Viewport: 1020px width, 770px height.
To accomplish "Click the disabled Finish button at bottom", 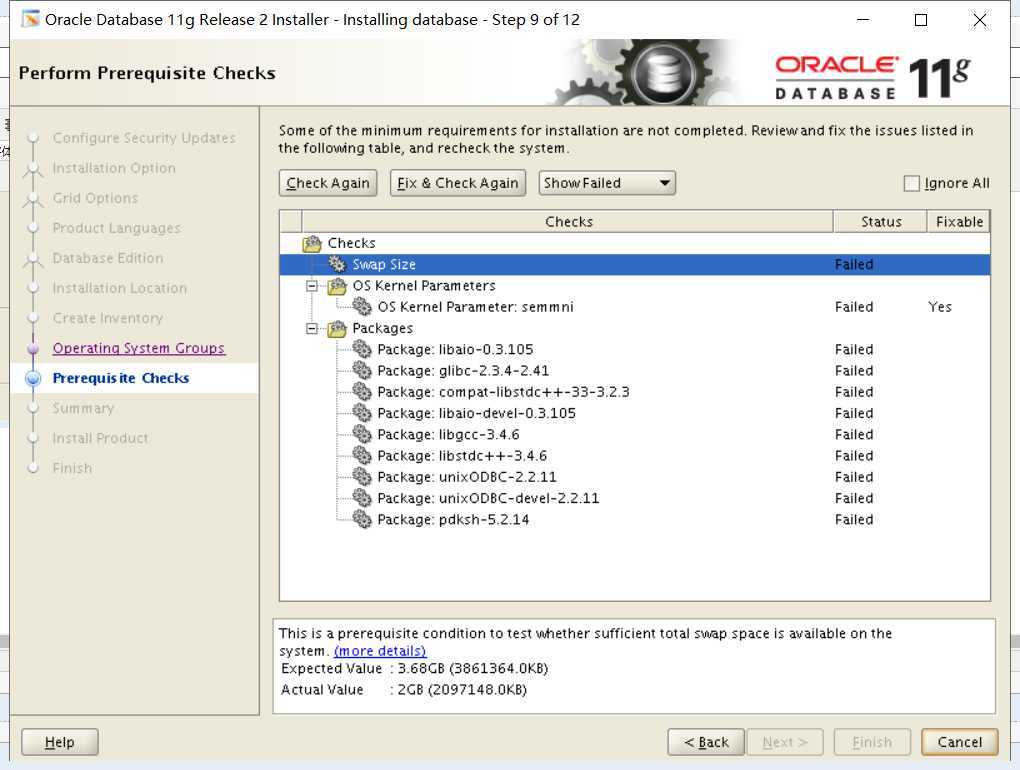I will pyautogui.click(x=872, y=742).
